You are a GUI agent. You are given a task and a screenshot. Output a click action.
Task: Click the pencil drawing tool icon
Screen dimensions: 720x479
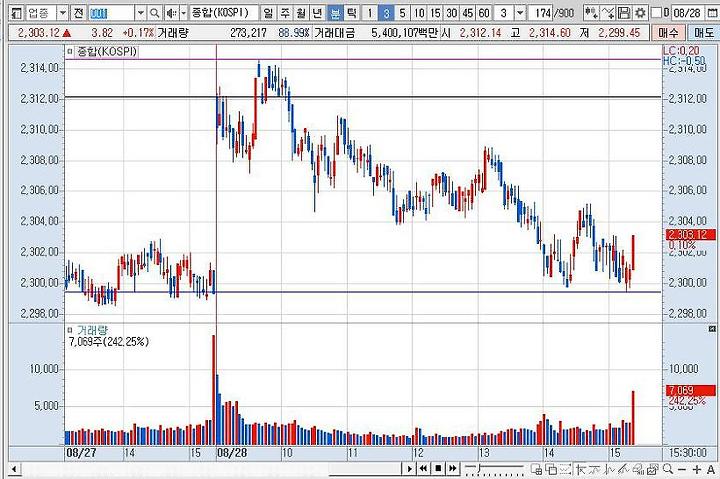[624, 469]
